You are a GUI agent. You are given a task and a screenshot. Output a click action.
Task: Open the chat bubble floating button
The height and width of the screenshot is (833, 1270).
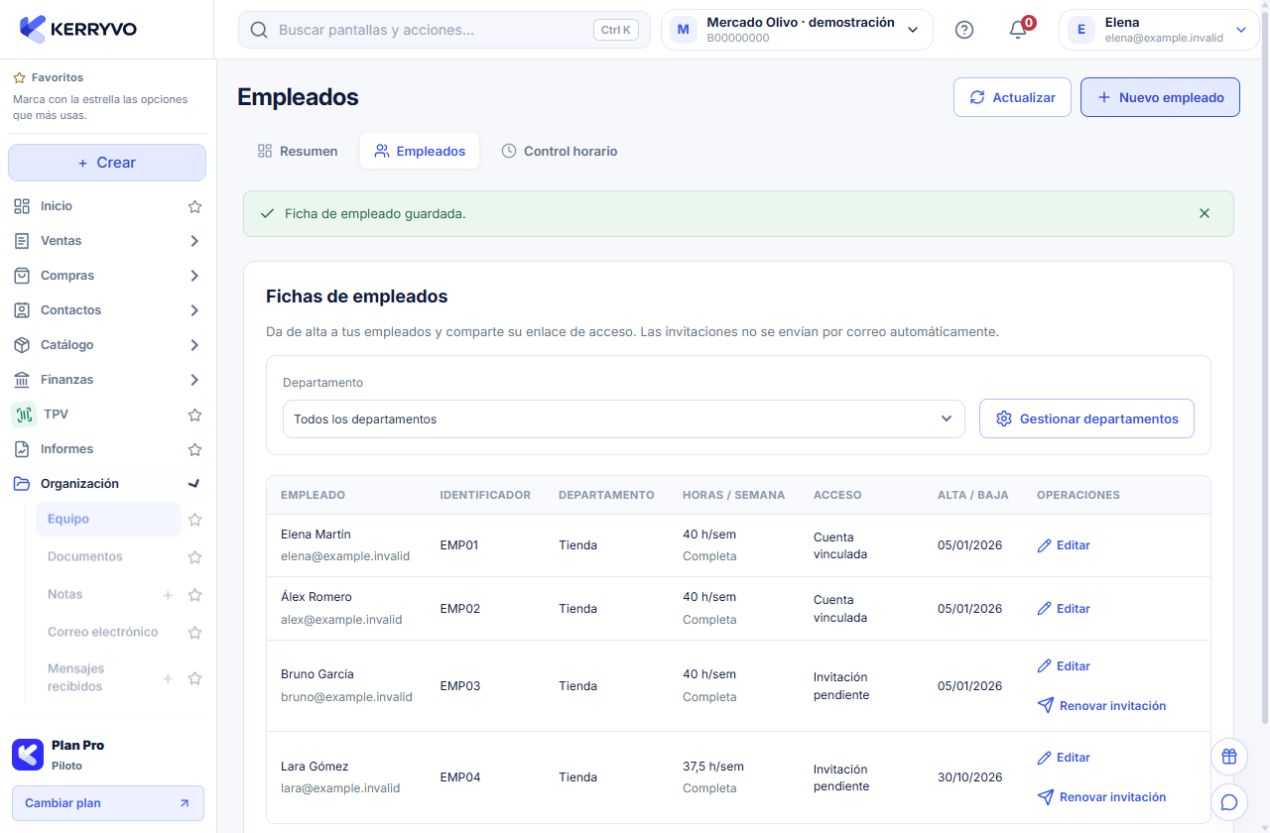point(1229,801)
